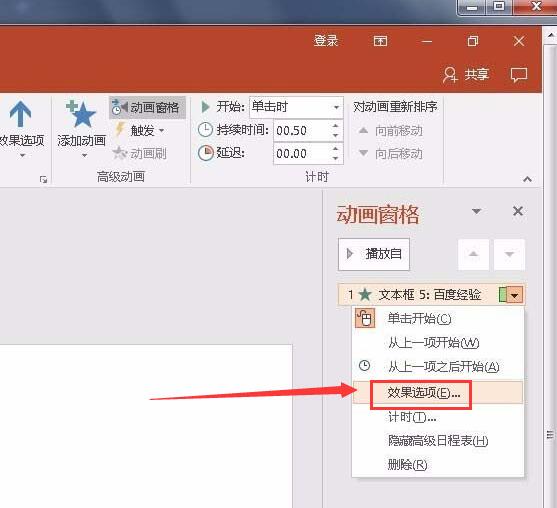Click the outer window's maximize button
Image resolution: width=557 pixels, height=508 pixels.
click(x=499, y=7)
